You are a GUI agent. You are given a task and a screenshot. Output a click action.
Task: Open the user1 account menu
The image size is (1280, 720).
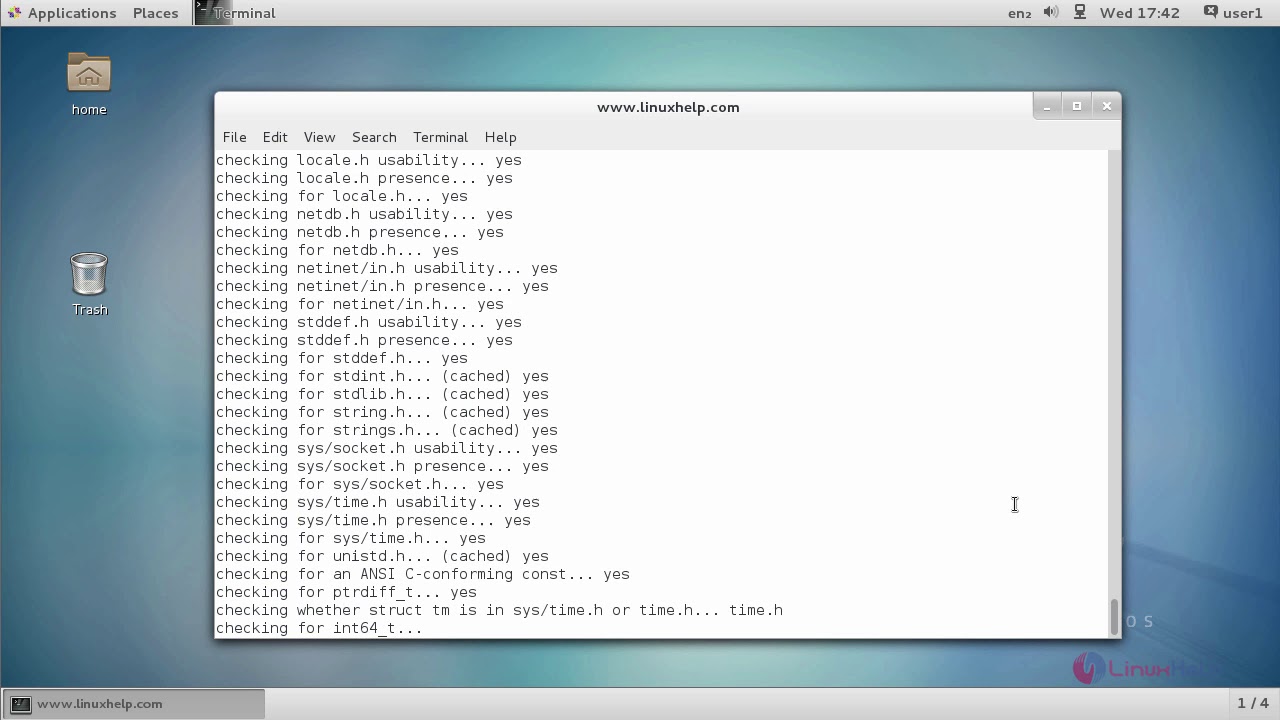pyautogui.click(x=1233, y=13)
